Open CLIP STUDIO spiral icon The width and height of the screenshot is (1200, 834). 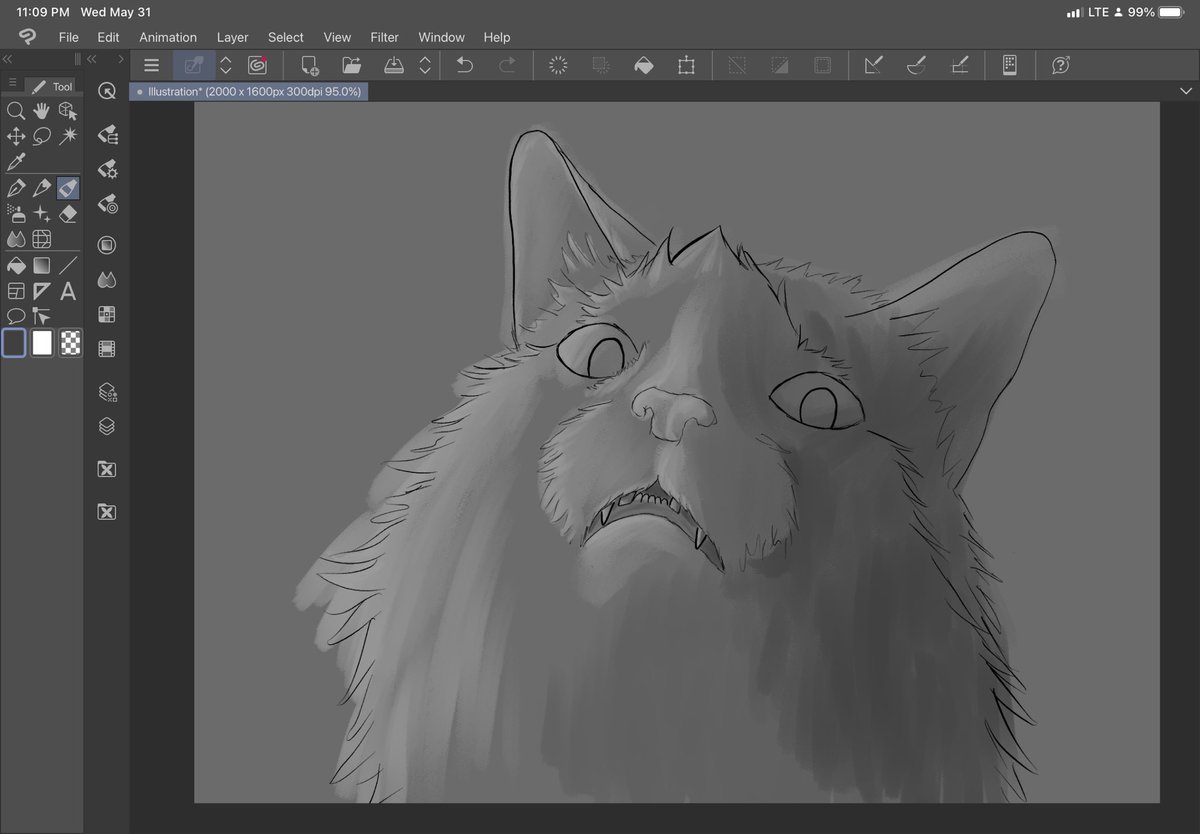pyautogui.click(x=258, y=65)
